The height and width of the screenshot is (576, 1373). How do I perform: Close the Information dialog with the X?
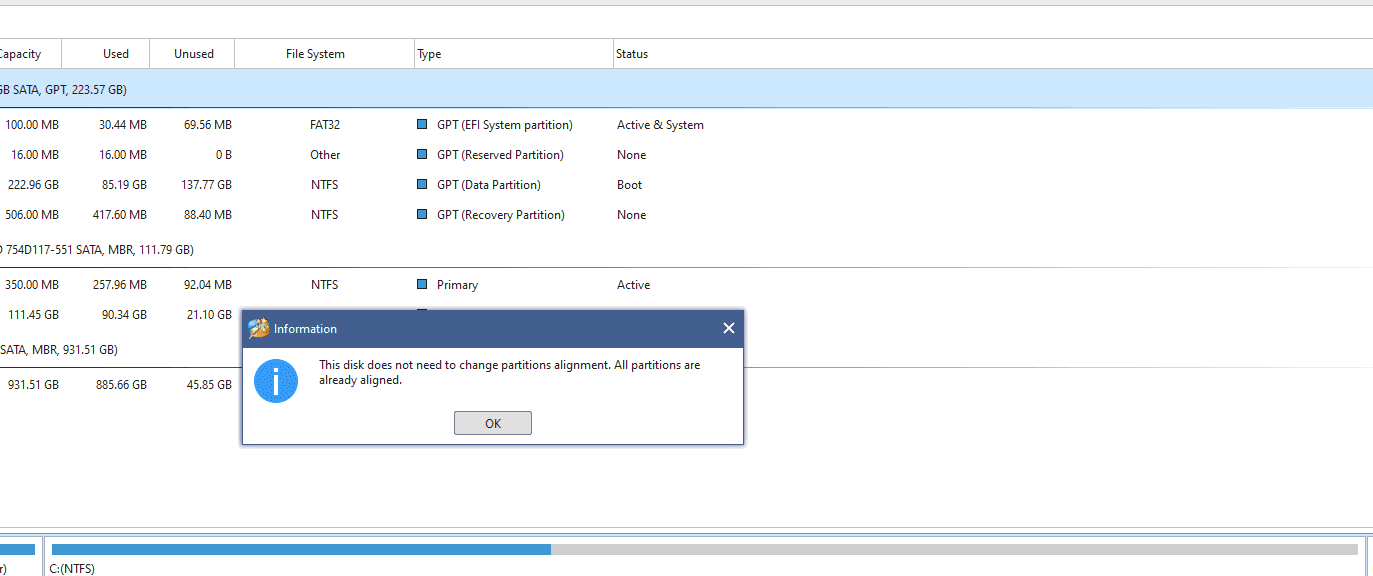[728, 328]
